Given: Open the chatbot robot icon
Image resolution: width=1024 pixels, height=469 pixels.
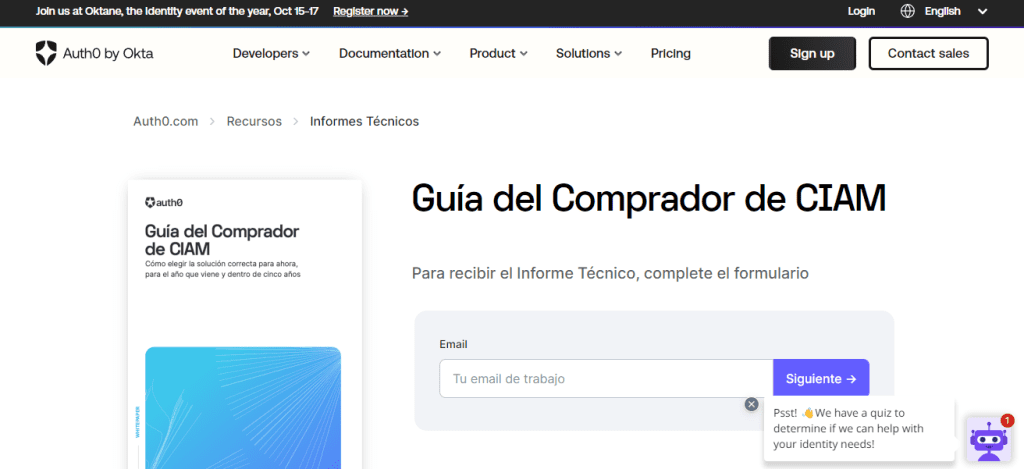Looking at the screenshot, I should coord(989,440).
